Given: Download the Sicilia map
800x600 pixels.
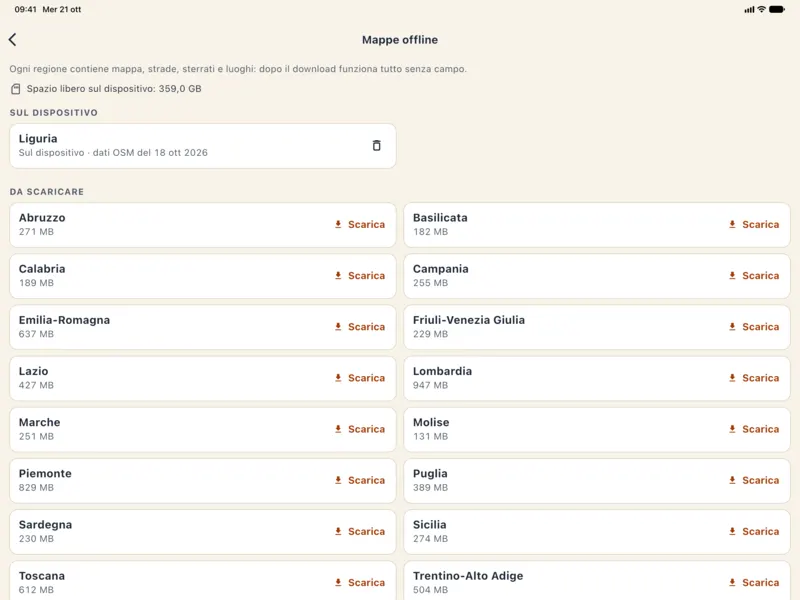Looking at the screenshot, I should (754, 531).
